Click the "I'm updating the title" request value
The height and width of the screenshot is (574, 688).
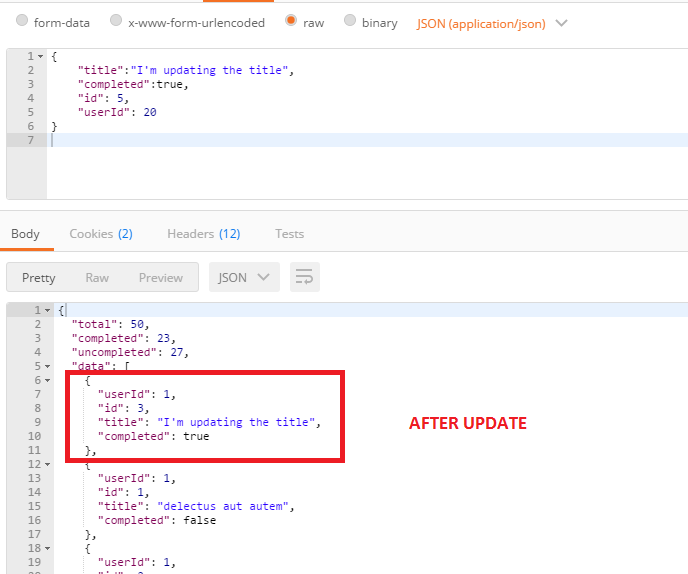[x=209, y=70]
